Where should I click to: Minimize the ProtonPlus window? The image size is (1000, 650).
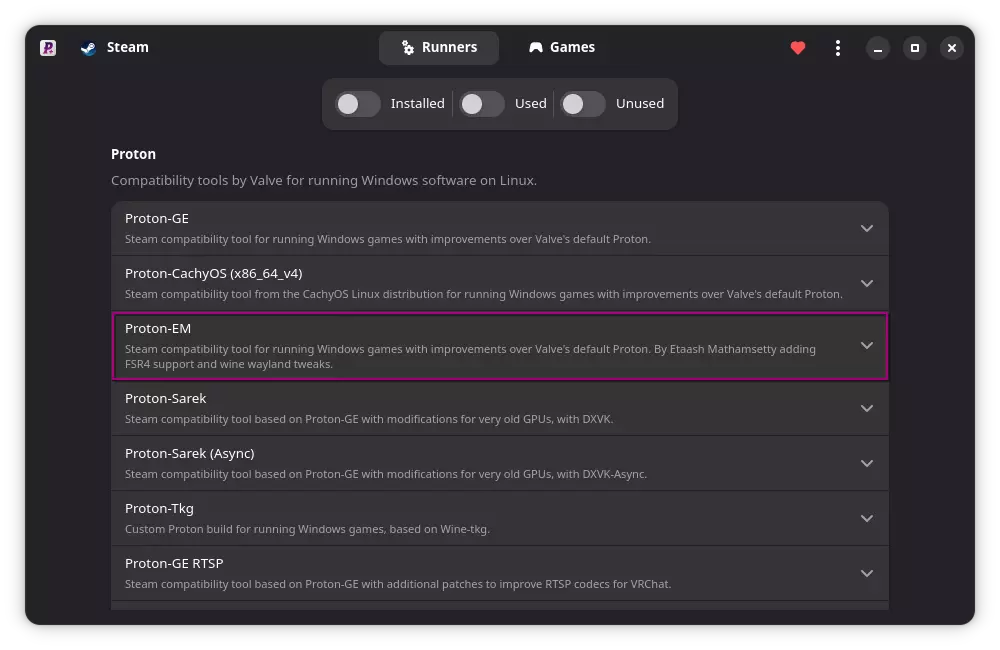877,48
